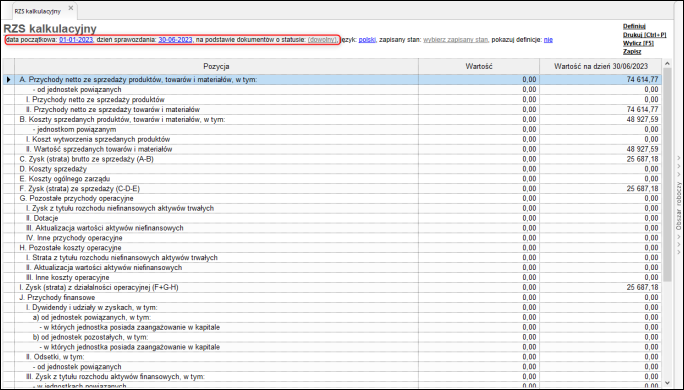Click the vertical scrollbar thumb
The height and width of the screenshot is (390, 684).
point(667,174)
